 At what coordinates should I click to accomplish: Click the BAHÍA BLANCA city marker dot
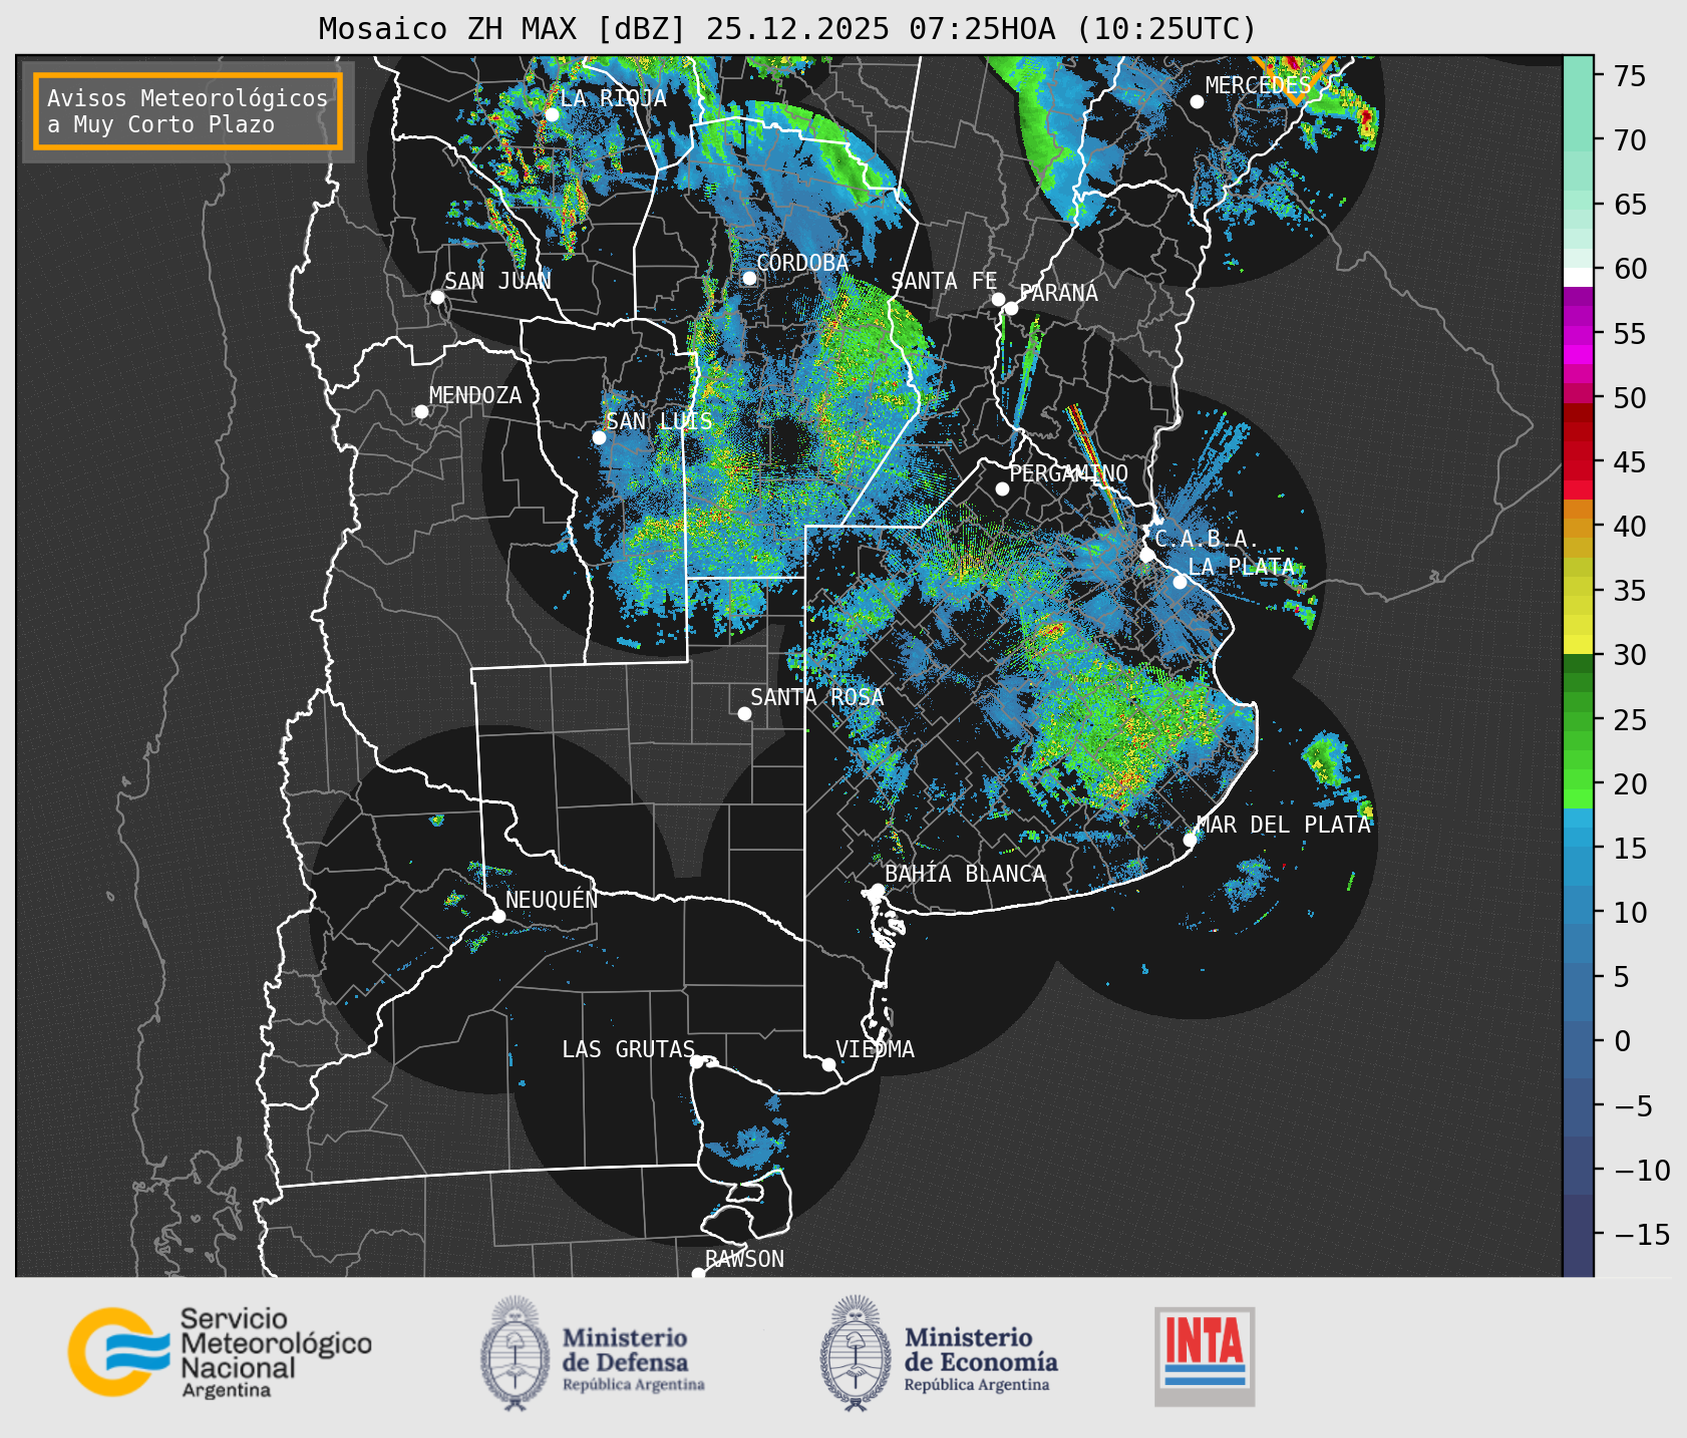coord(877,890)
